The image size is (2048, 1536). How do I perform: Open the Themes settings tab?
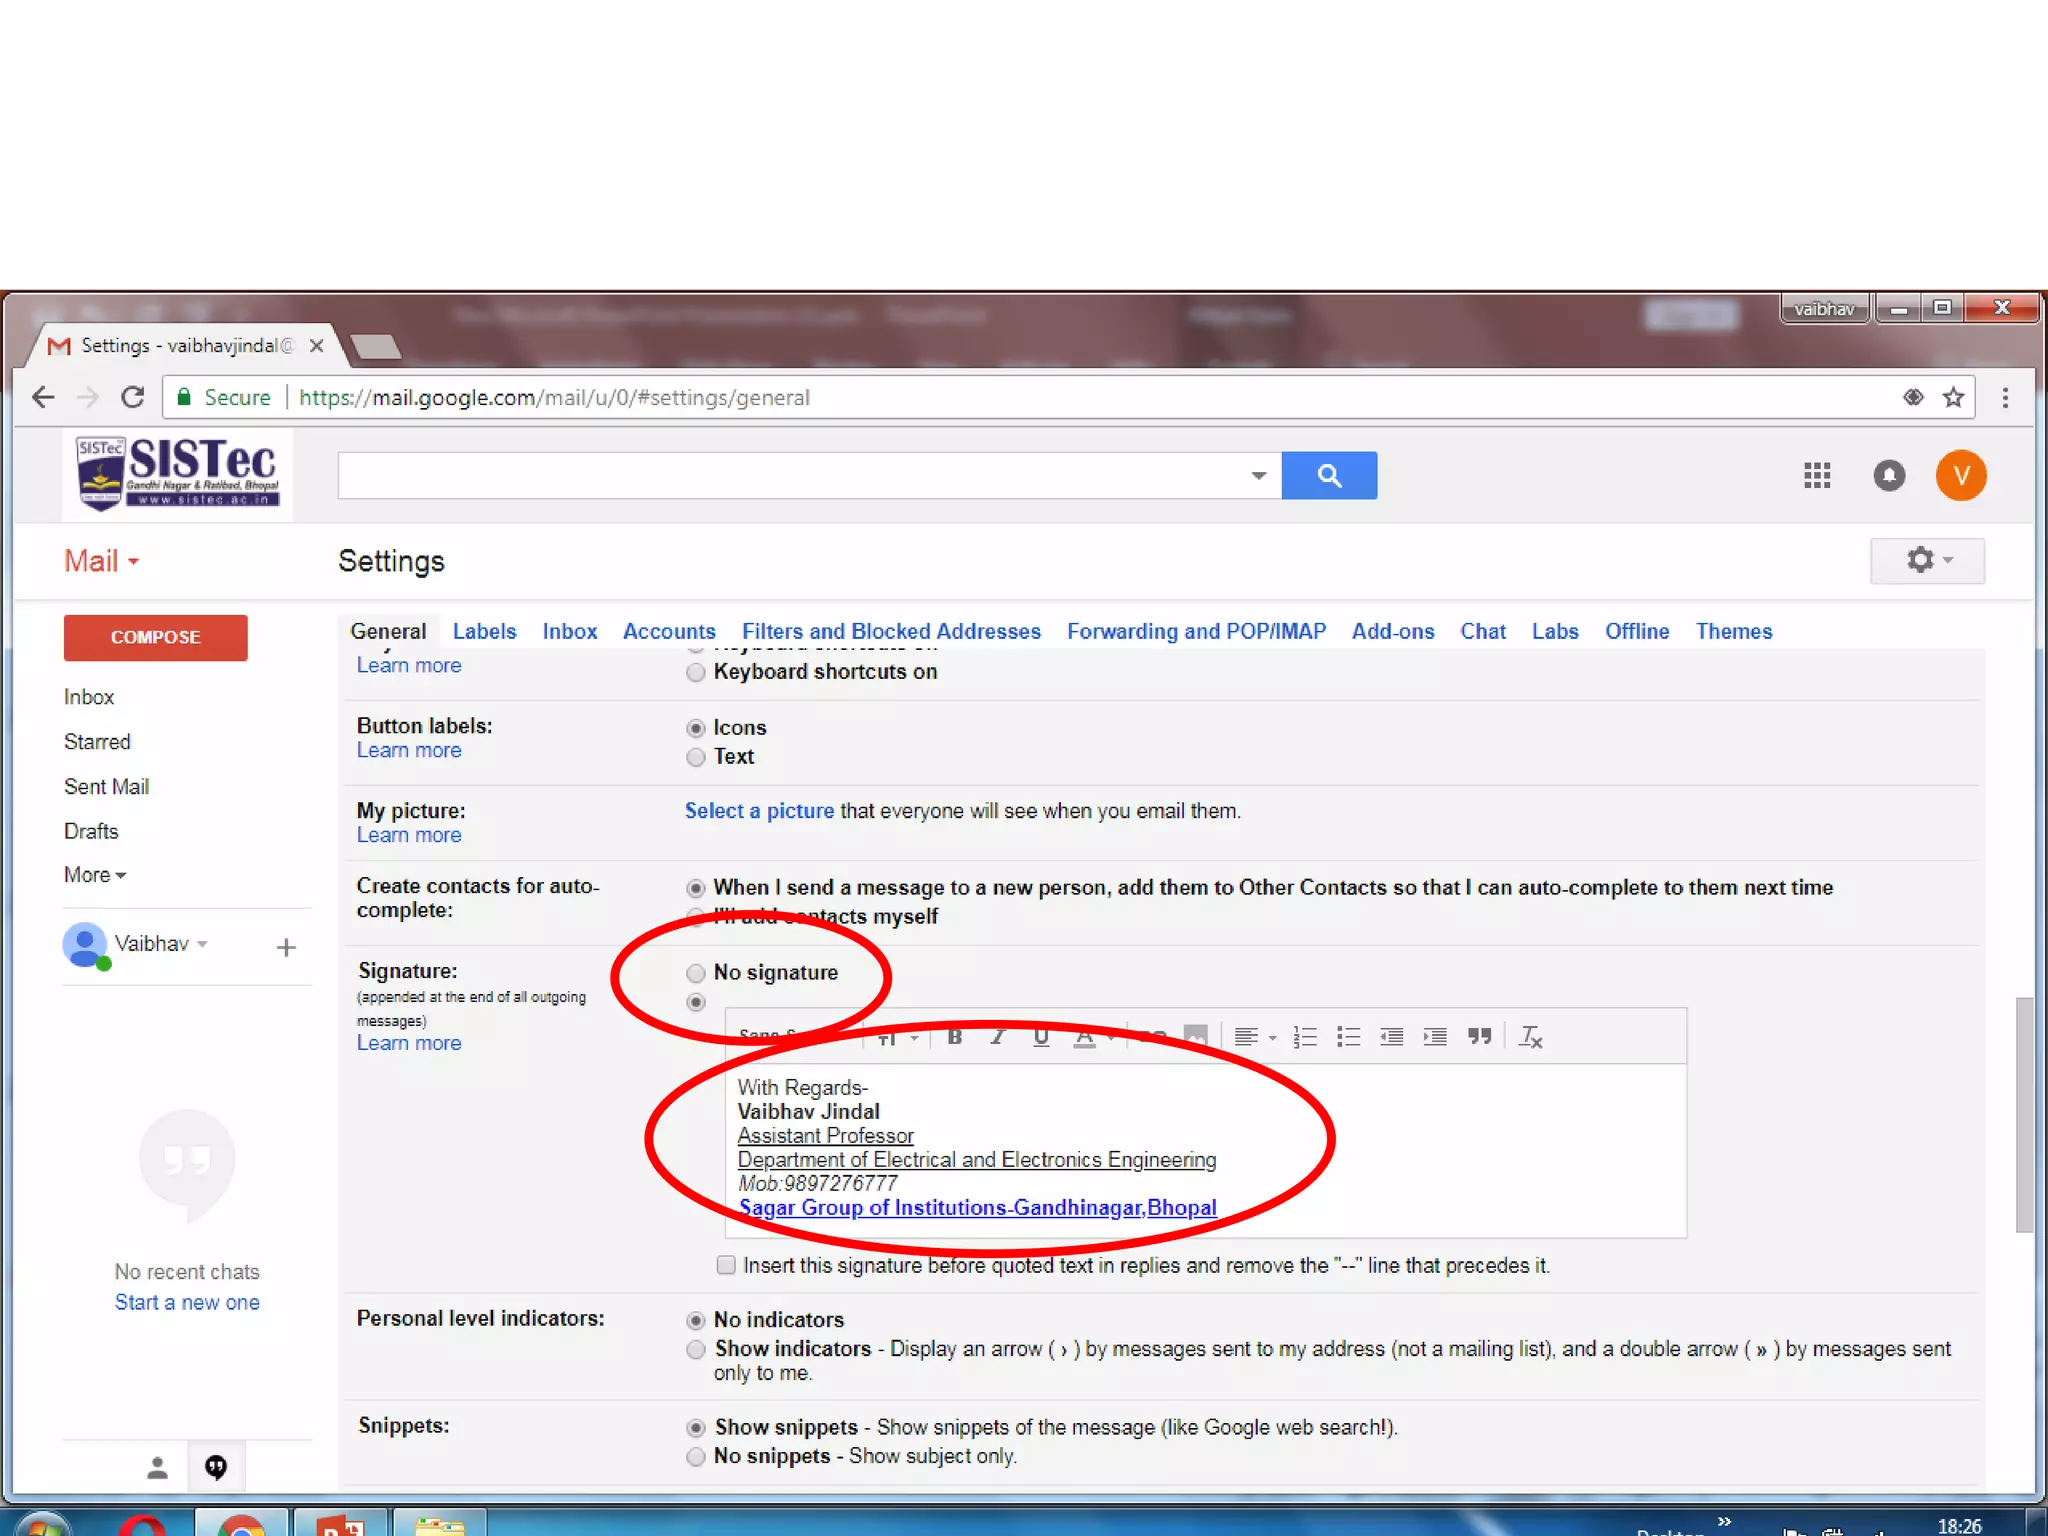(x=1733, y=631)
